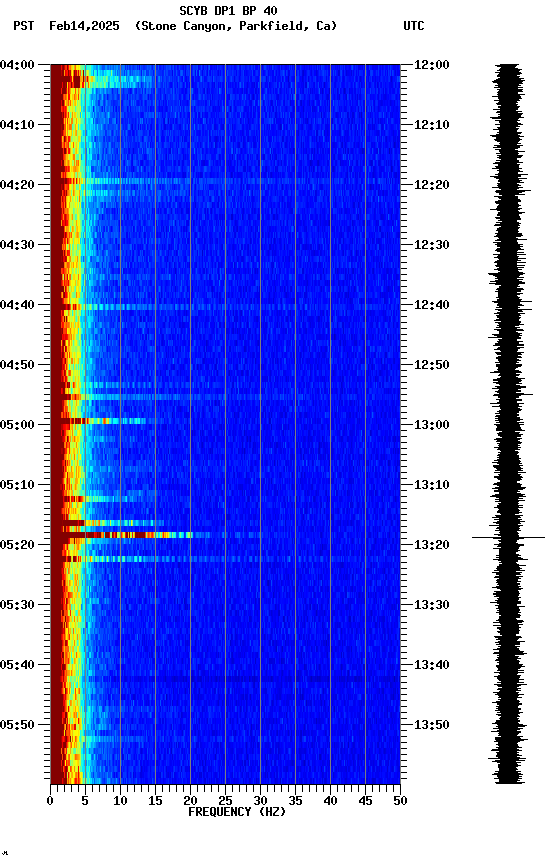Click frequency axis label "35"
The width and height of the screenshot is (552, 864).
pos(295,801)
